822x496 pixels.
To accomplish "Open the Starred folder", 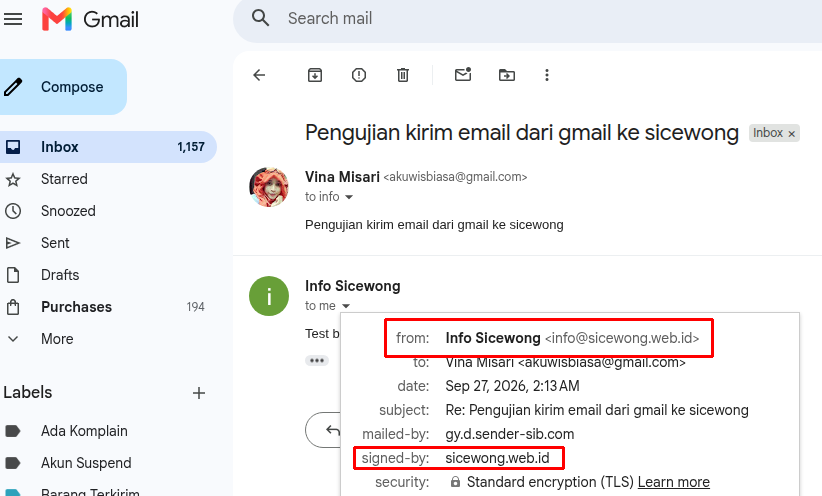I will (x=107, y=179).
